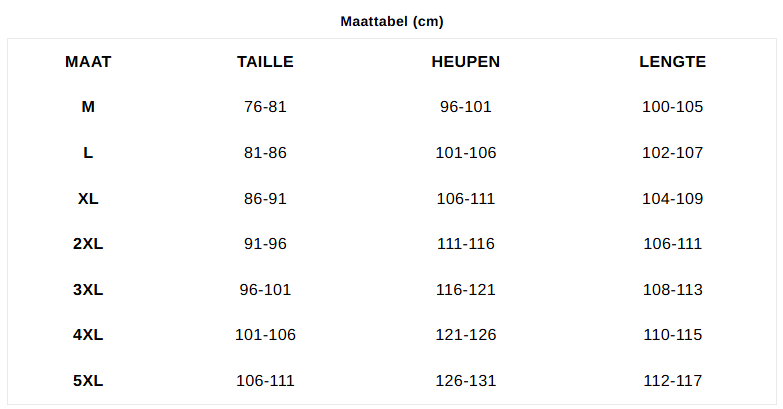Select the 3XL size row label
Screen dimensions: 783x409
coord(88,290)
